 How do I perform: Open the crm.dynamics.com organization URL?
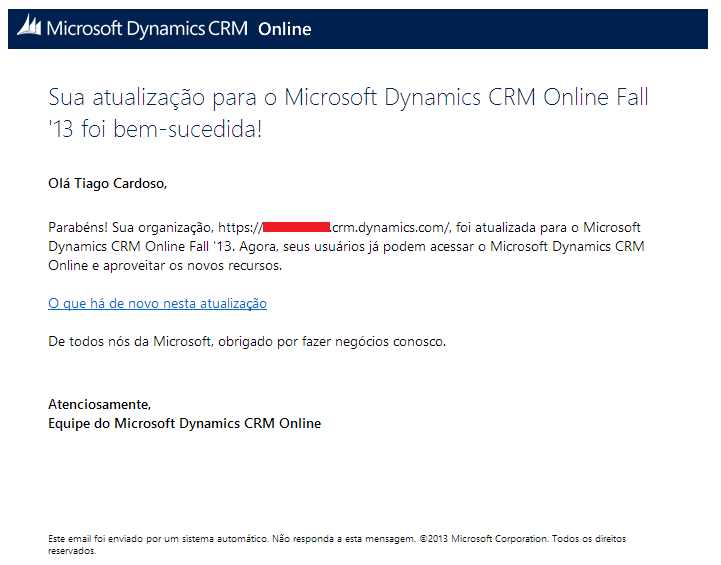tap(392, 228)
